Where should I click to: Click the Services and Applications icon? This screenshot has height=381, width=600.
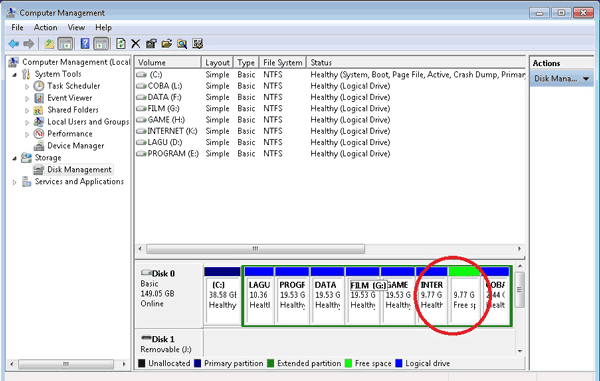(x=26, y=182)
